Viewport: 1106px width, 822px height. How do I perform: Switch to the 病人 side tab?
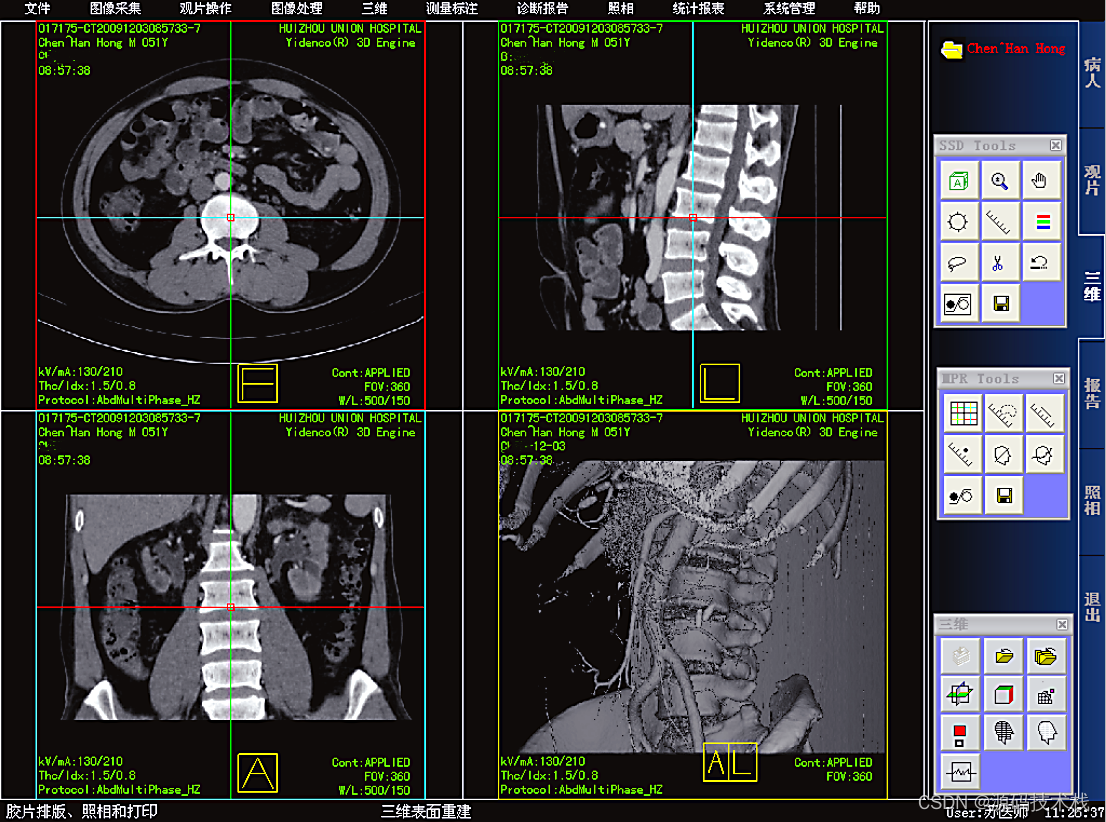[x=1092, y=73]
